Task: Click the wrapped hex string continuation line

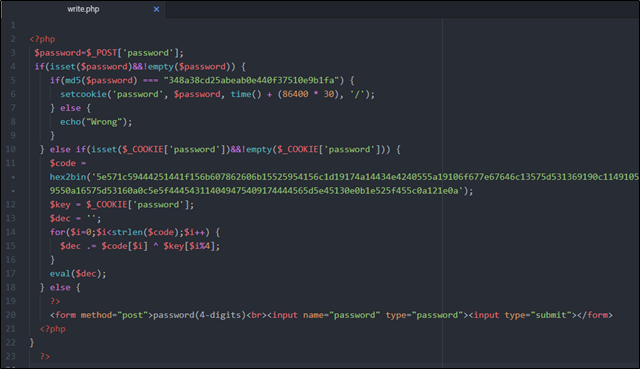Action: pyautogui.click(x=261, y=191)
